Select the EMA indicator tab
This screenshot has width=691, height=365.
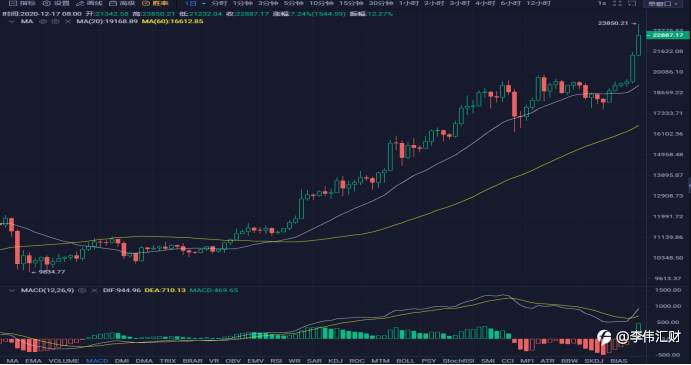33,361
